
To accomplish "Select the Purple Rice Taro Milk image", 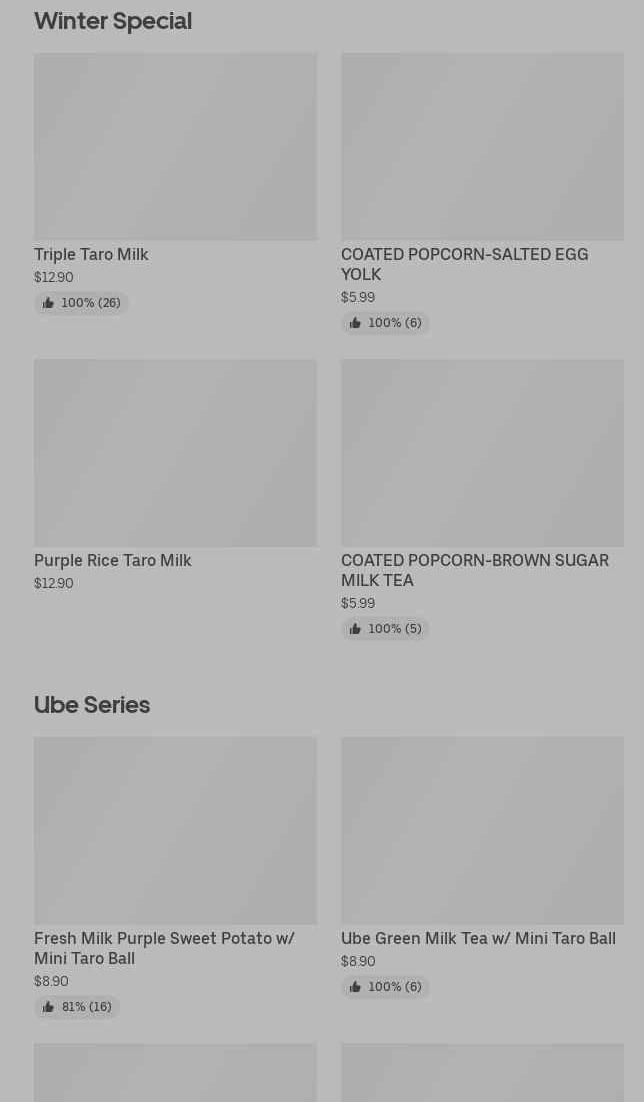I will click(175, 452).
